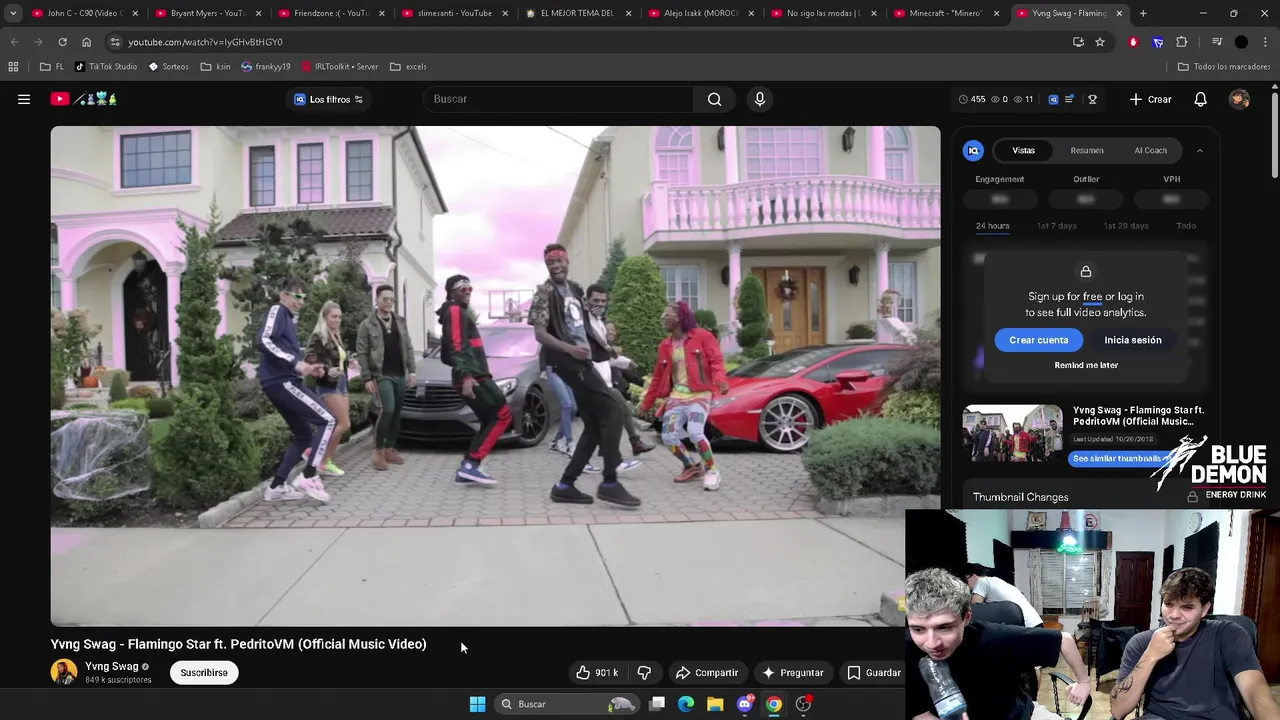Switch to the Friendzone browser tab
The image size is (1280, 720).
(332, 13)
